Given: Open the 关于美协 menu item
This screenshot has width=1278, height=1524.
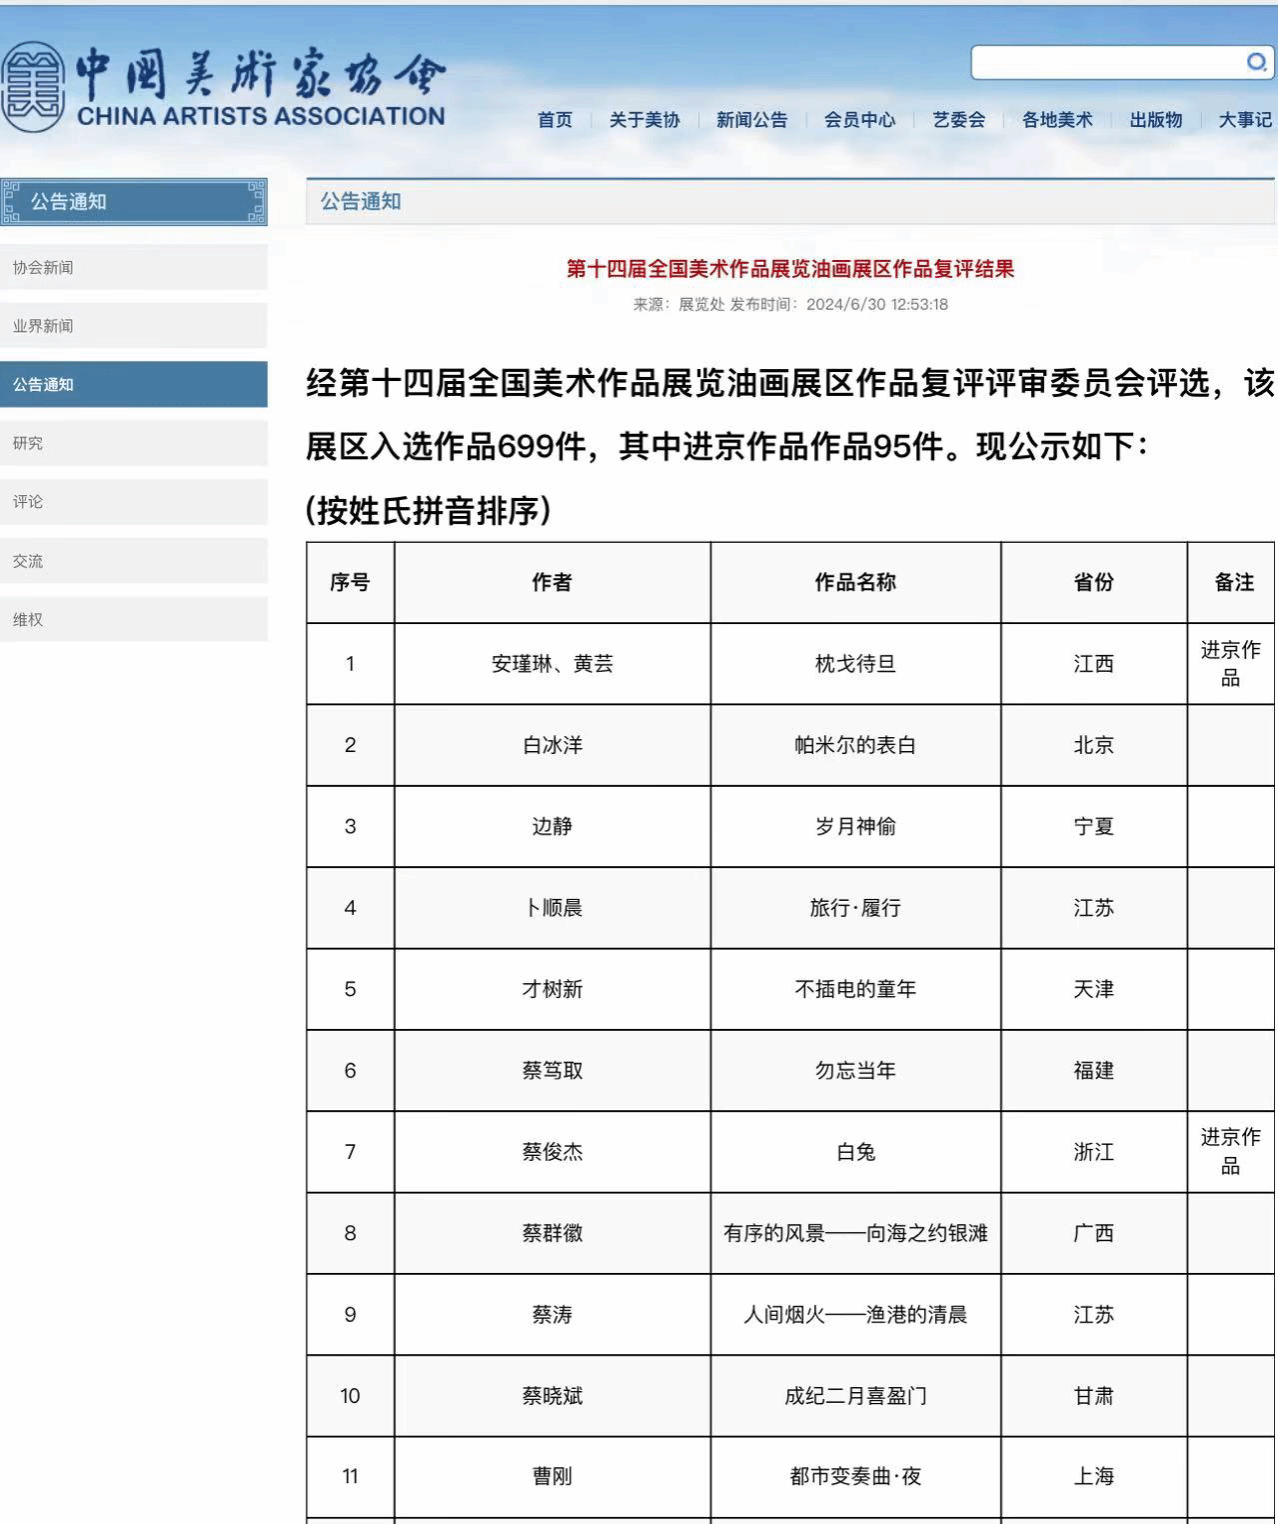Looking at the screenshot, I should (644, 120).
